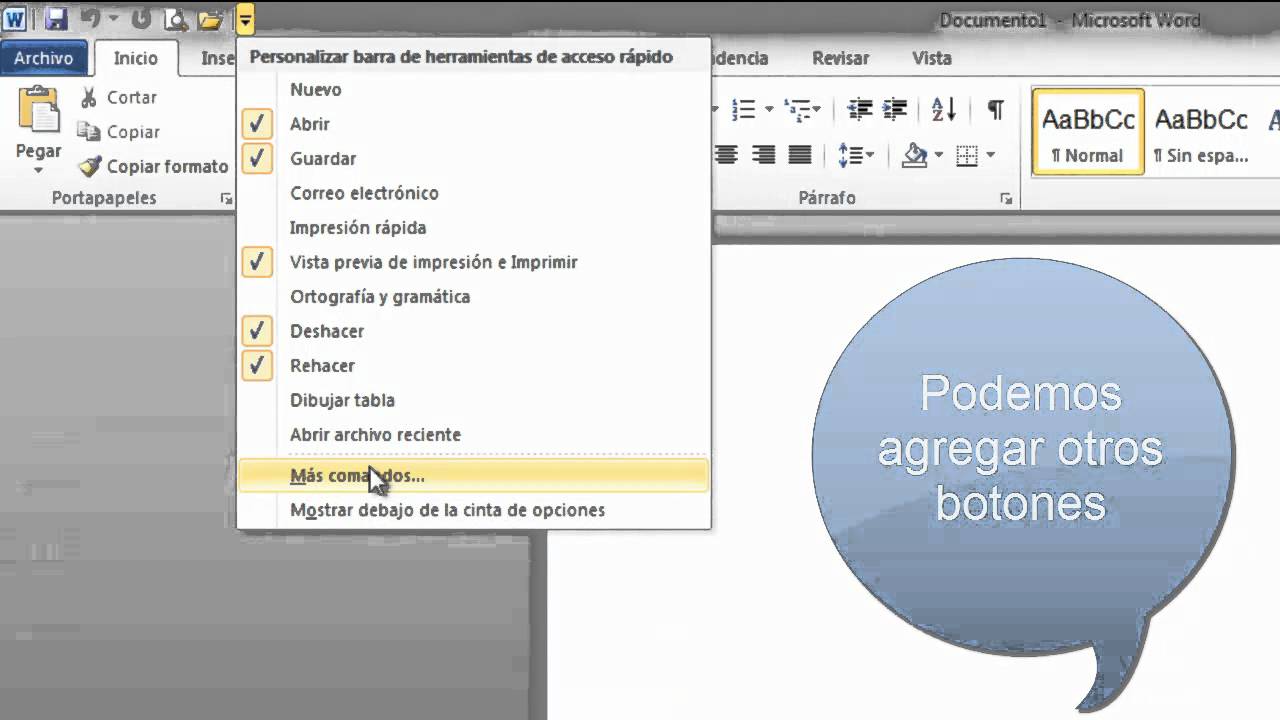Open the Customize Quick Access Toolbar dropdown arrow

[x=246, y=18]
